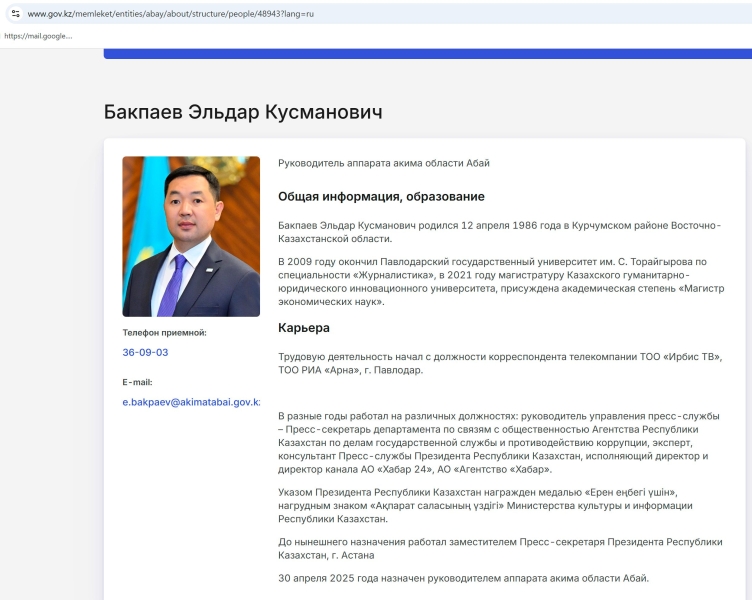Select the heading "Карьера"
This screenshot has width=752, height=600.
click(x=304, y=328)
